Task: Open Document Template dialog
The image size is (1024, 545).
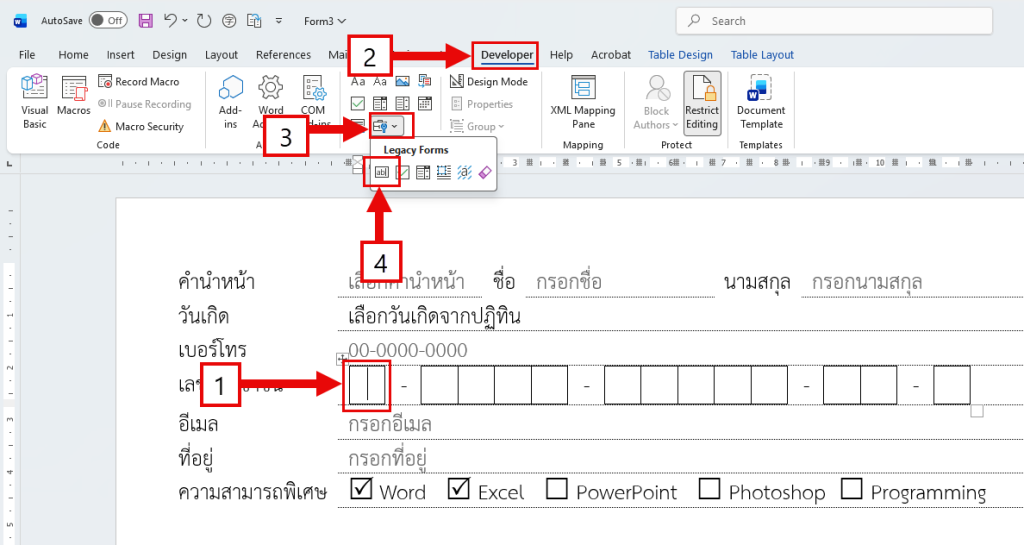Action: click(x=761, y=101)
